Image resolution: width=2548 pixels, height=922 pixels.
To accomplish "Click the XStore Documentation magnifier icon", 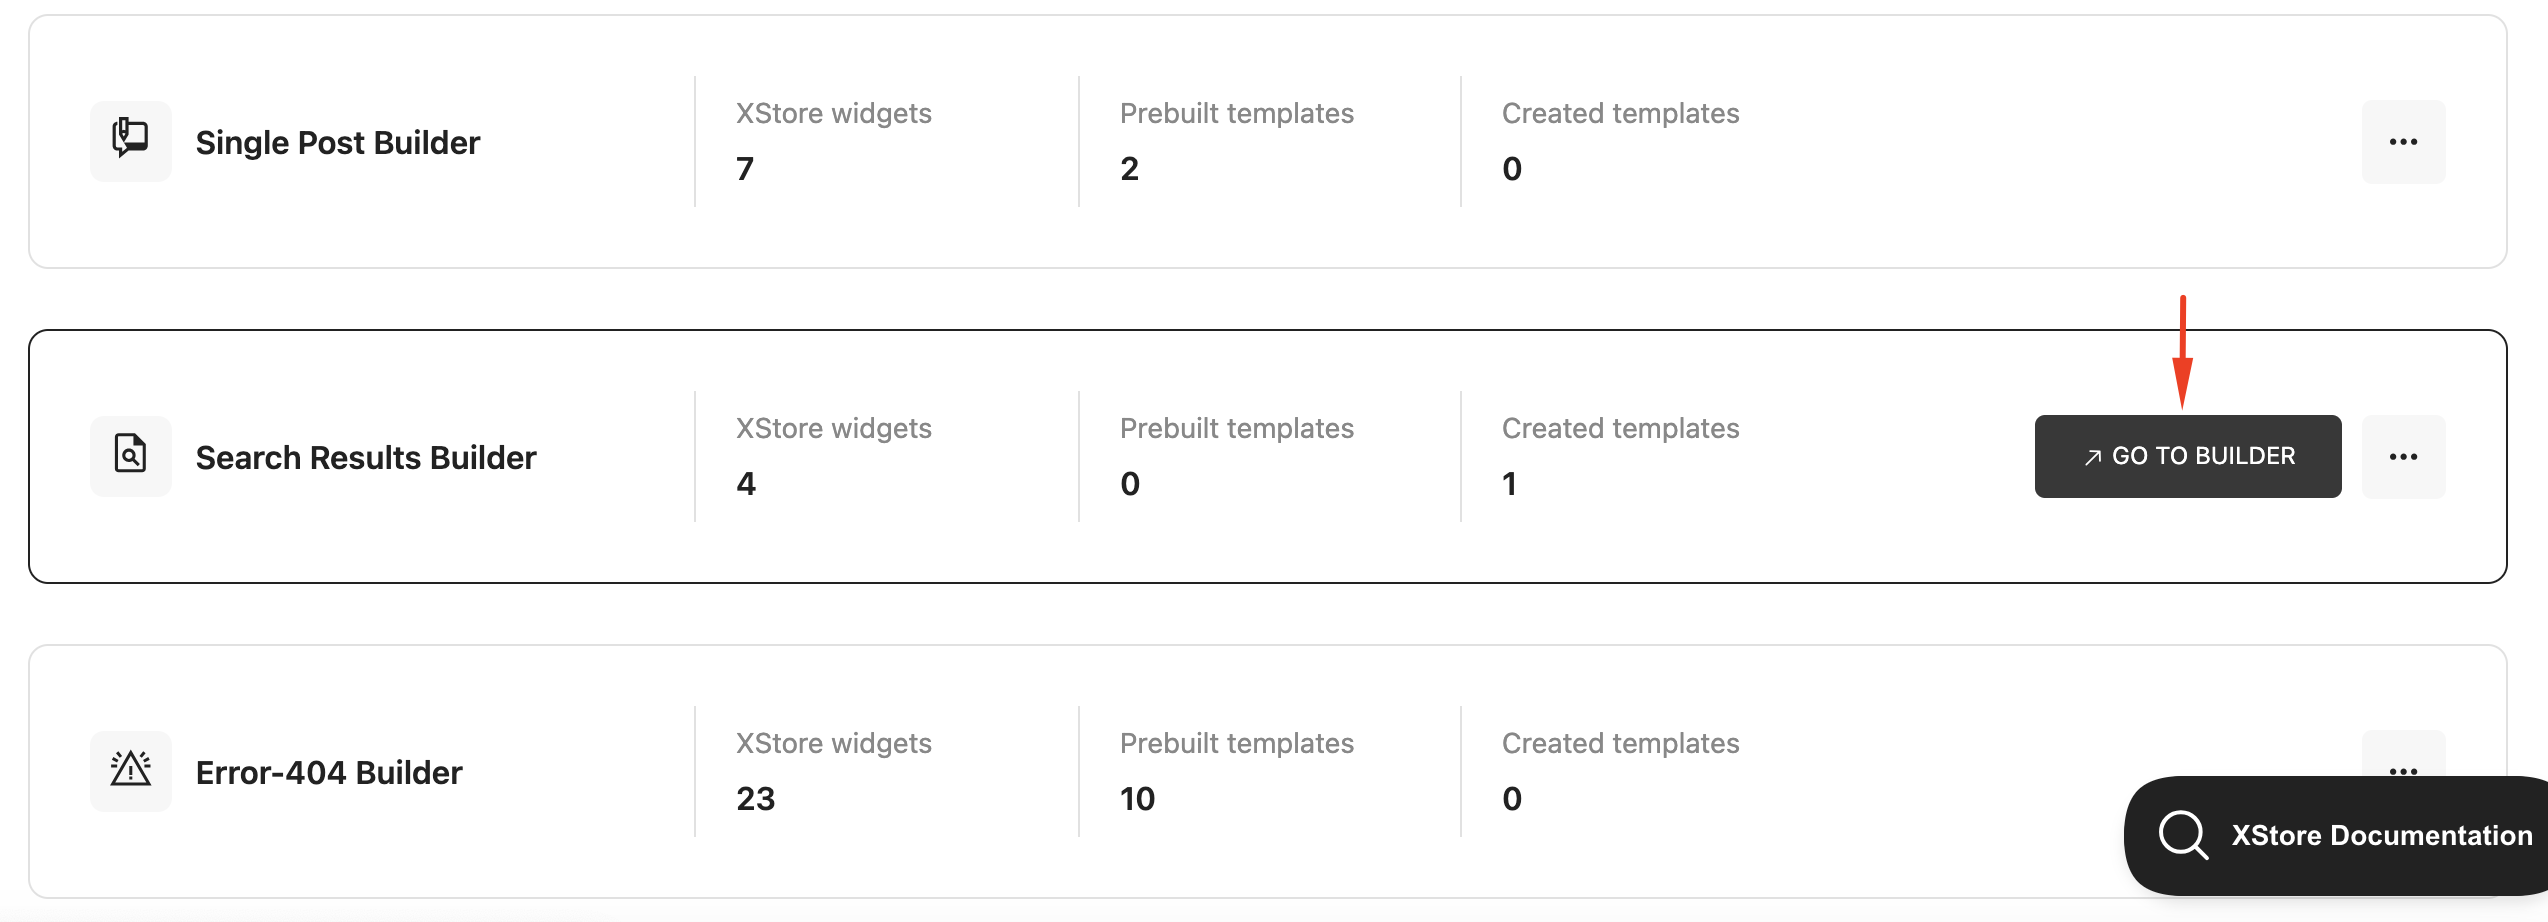I will click(2183, 835).
